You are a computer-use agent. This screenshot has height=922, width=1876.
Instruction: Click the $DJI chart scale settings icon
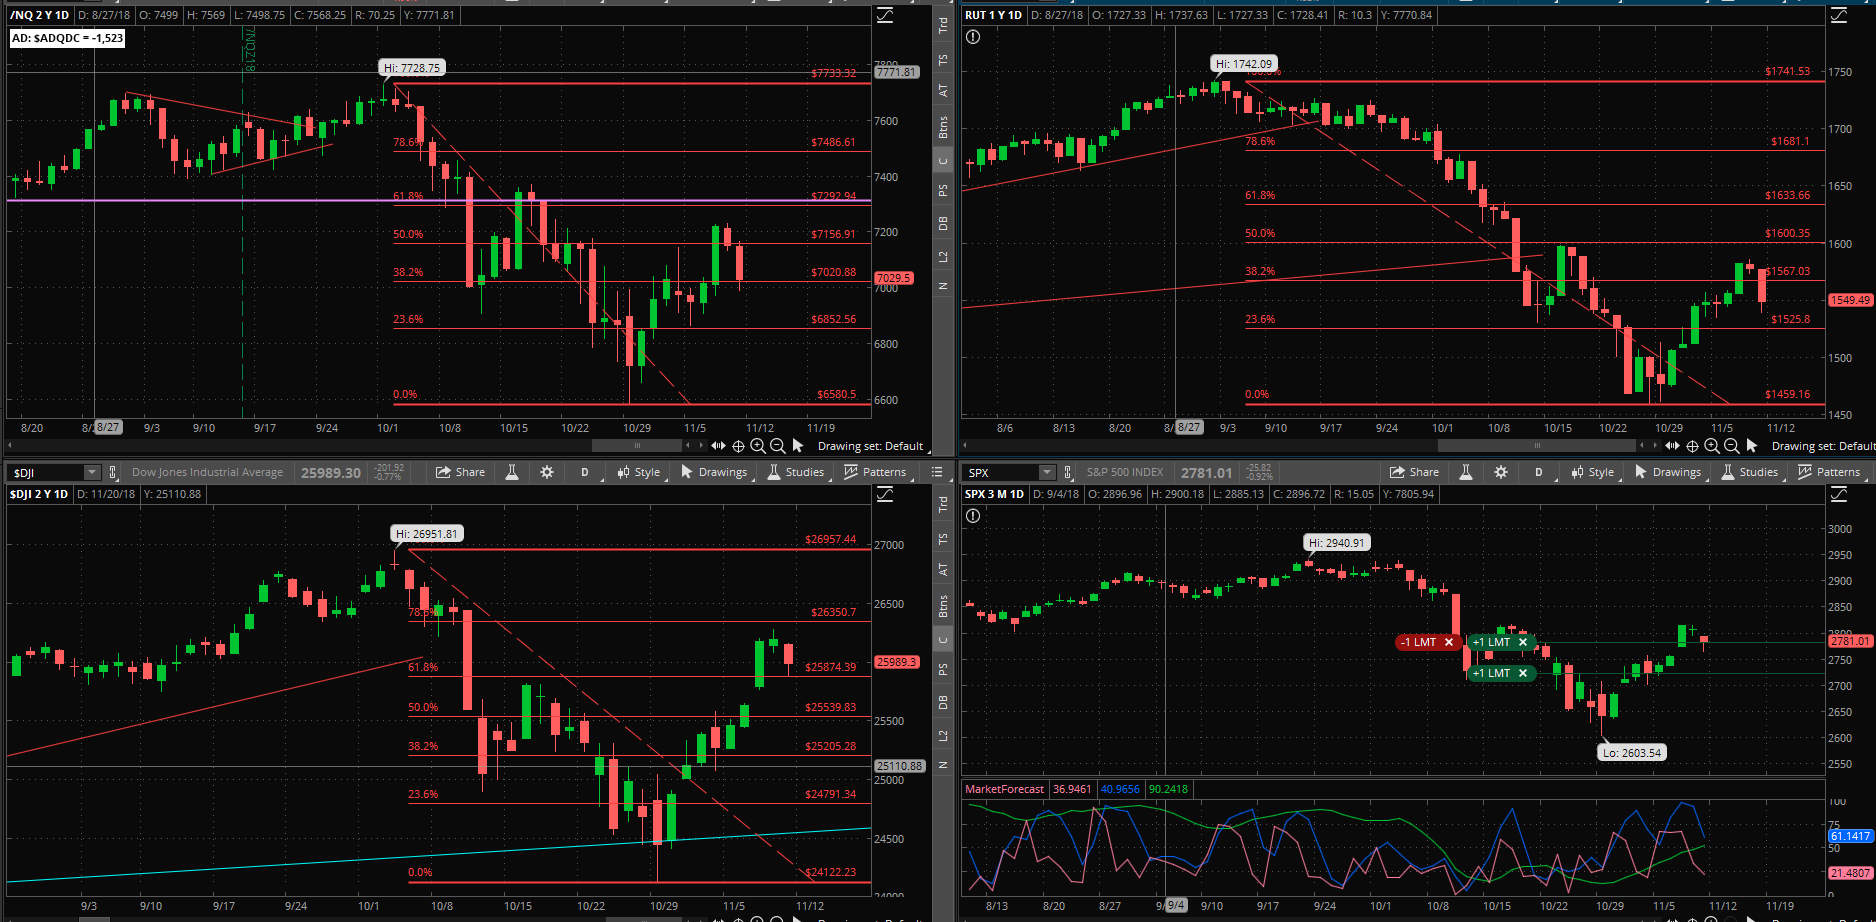(885, 494)
